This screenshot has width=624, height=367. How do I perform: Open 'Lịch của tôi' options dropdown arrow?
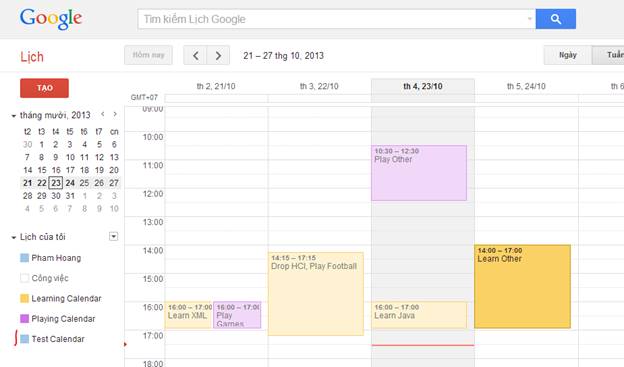[x=113, y=237]
